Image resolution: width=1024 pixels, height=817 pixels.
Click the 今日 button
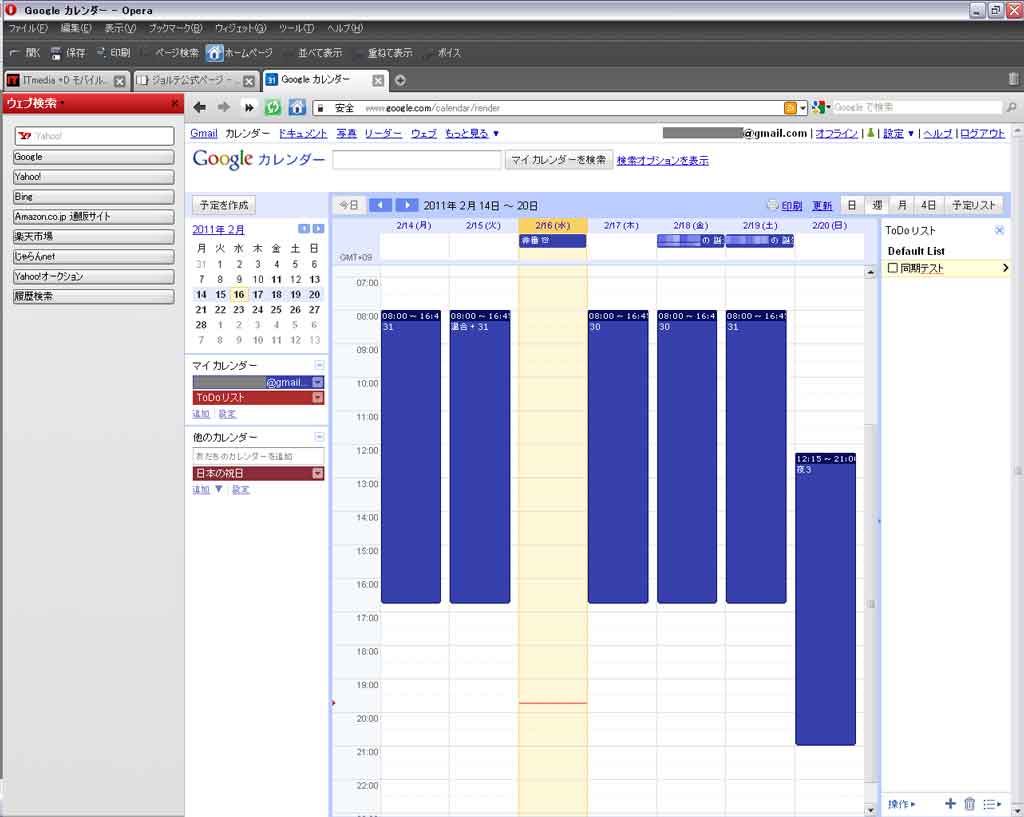pyautogui.click(x=349, y=205)
